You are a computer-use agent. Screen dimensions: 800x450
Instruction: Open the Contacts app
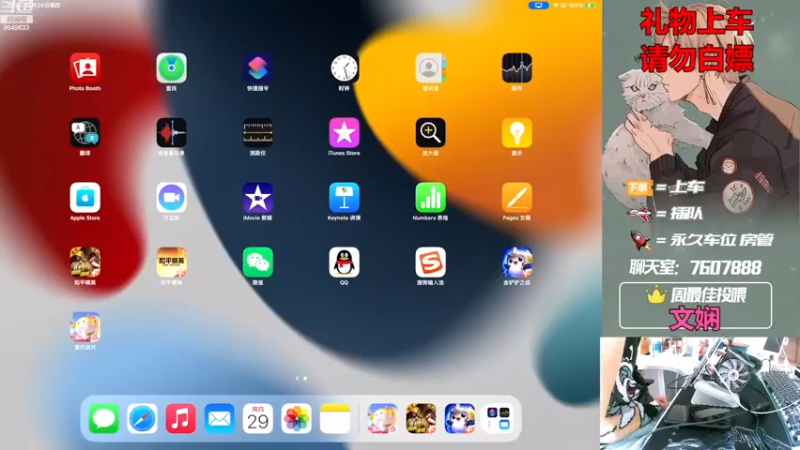tap(430, 68)
